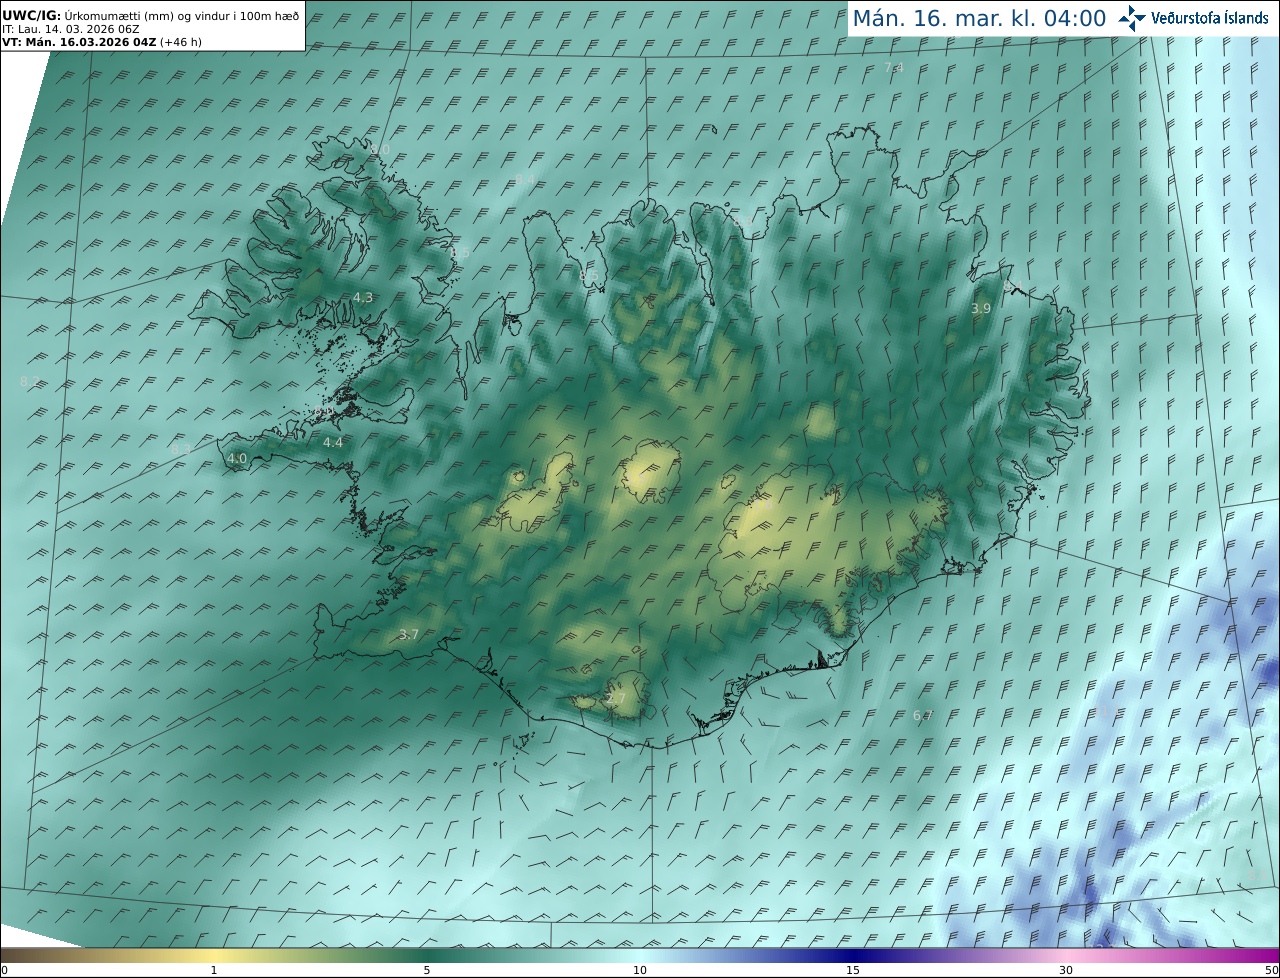This screenshot has width=1280, height=978.
Task: Select the date 'Mán. 16. mar. kl. 04:00'
Action: point(979,18)
